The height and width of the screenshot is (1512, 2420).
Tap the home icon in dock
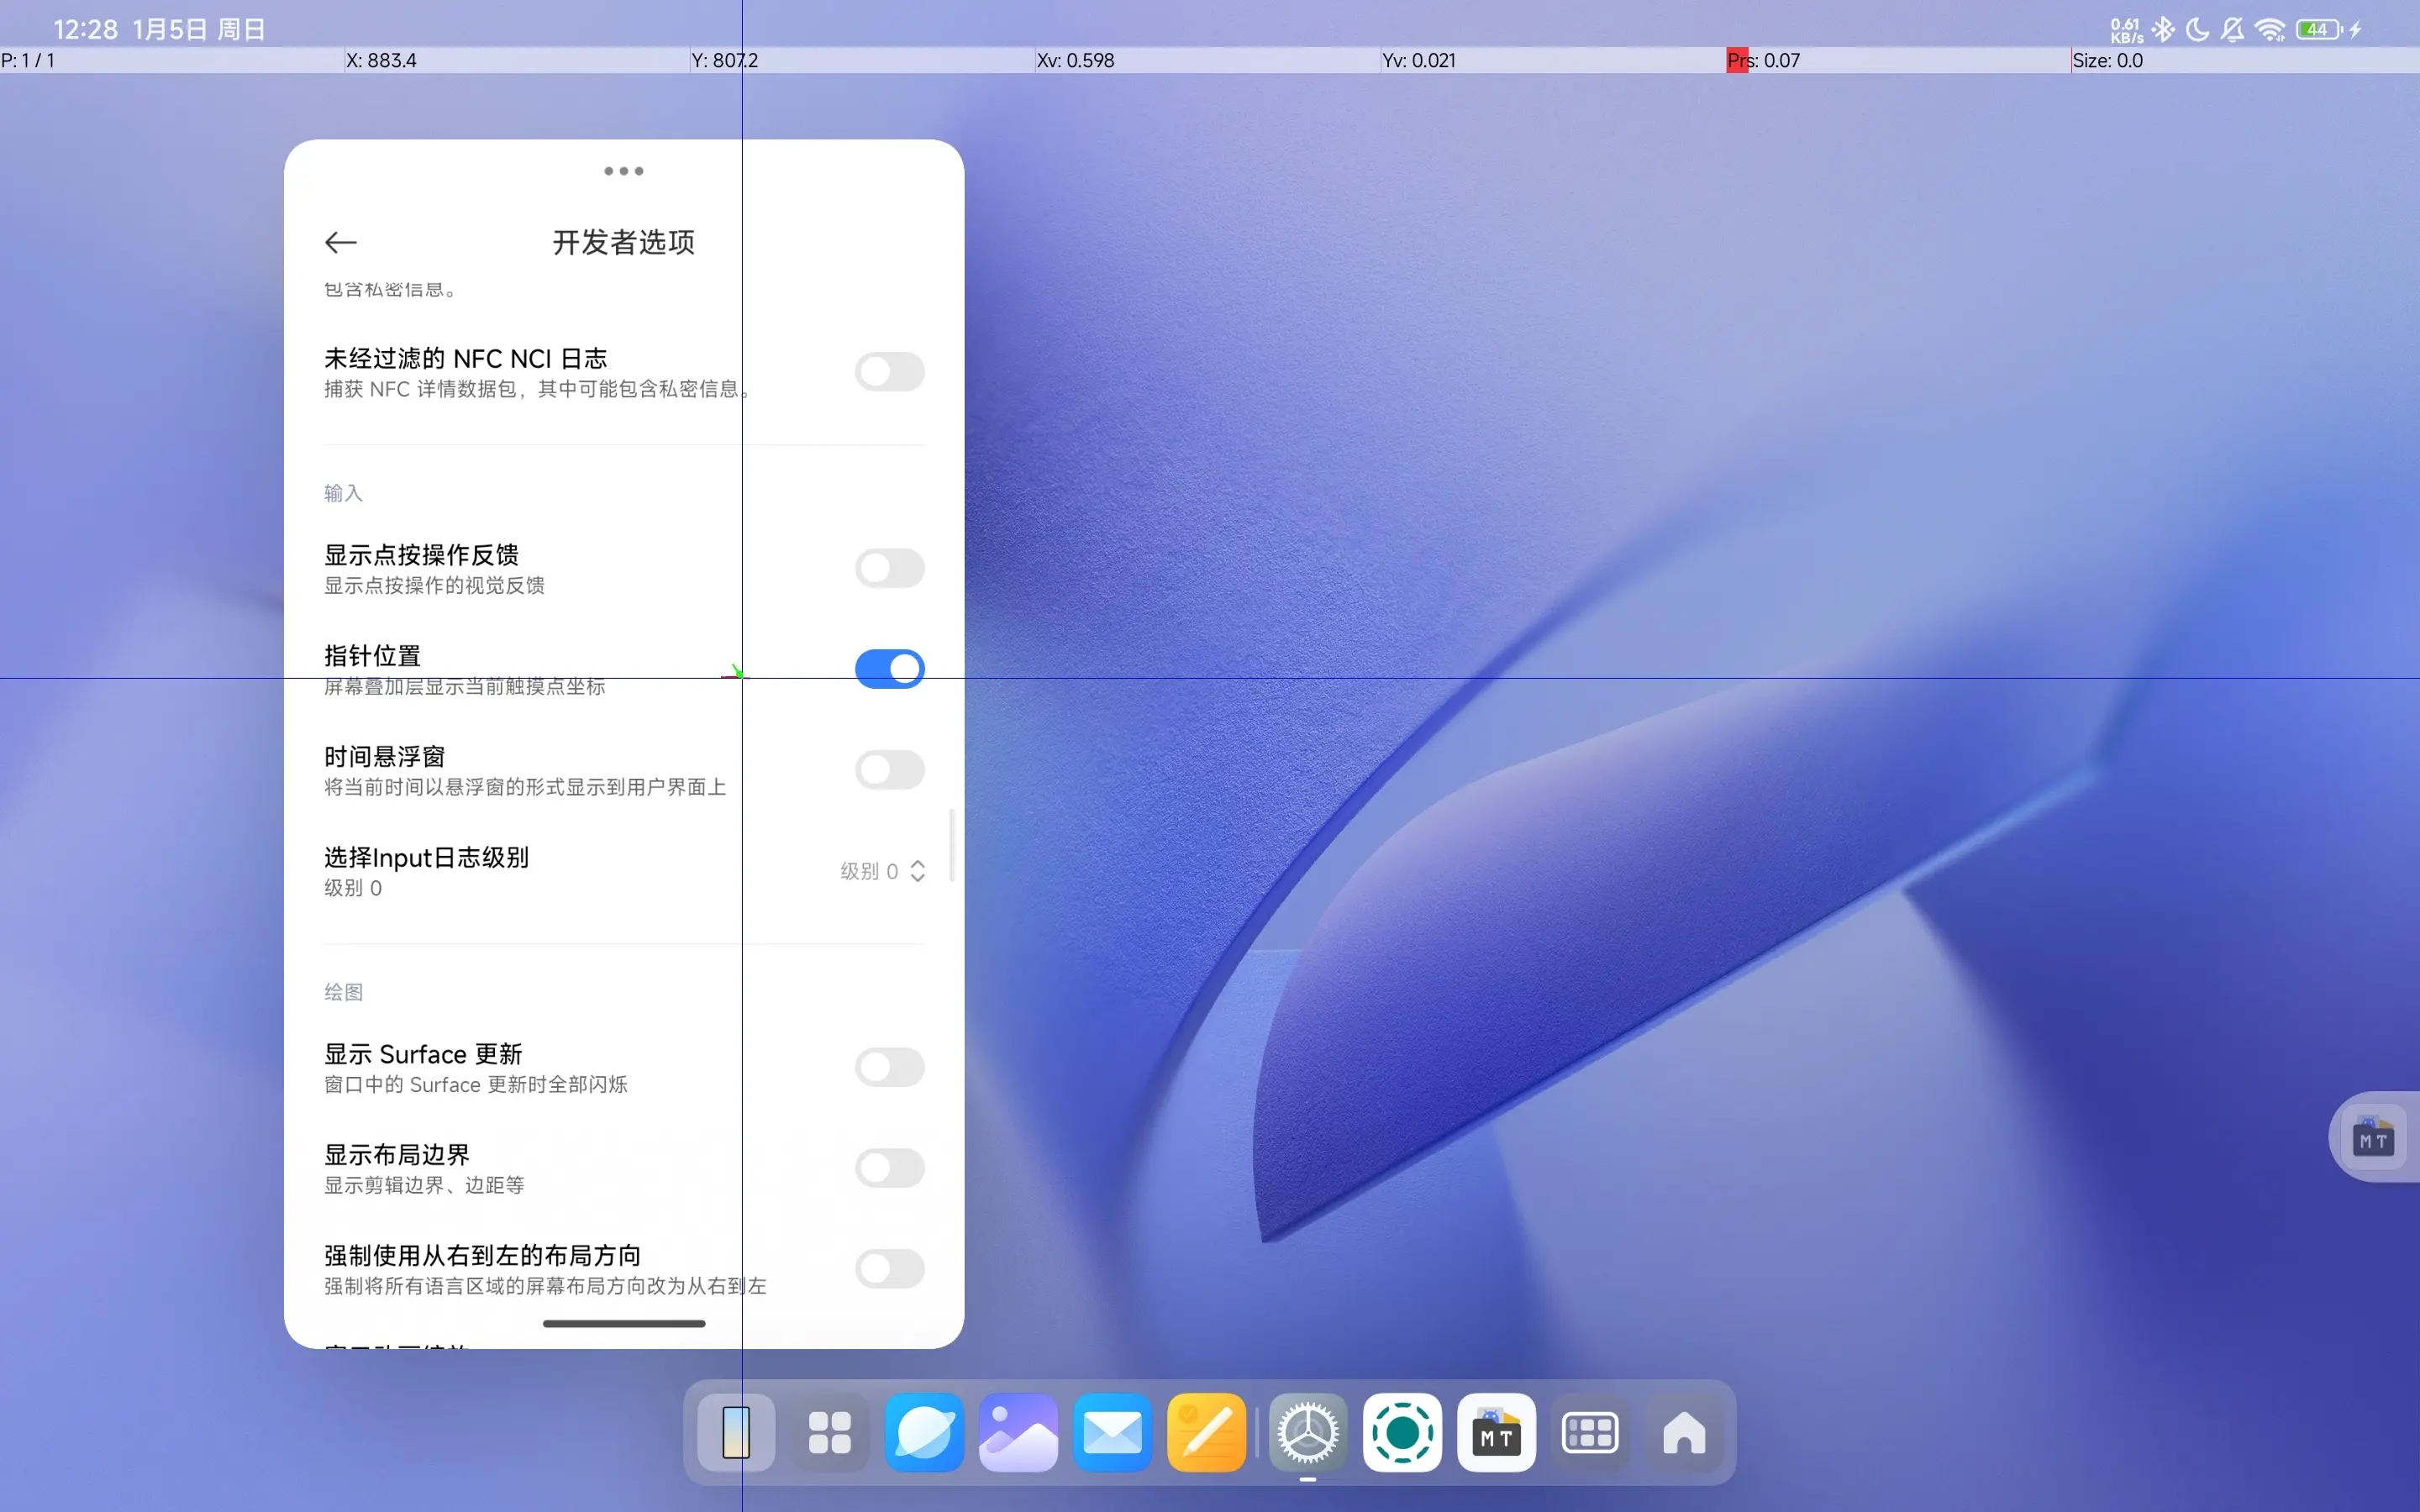[x=1684, y=1433]
